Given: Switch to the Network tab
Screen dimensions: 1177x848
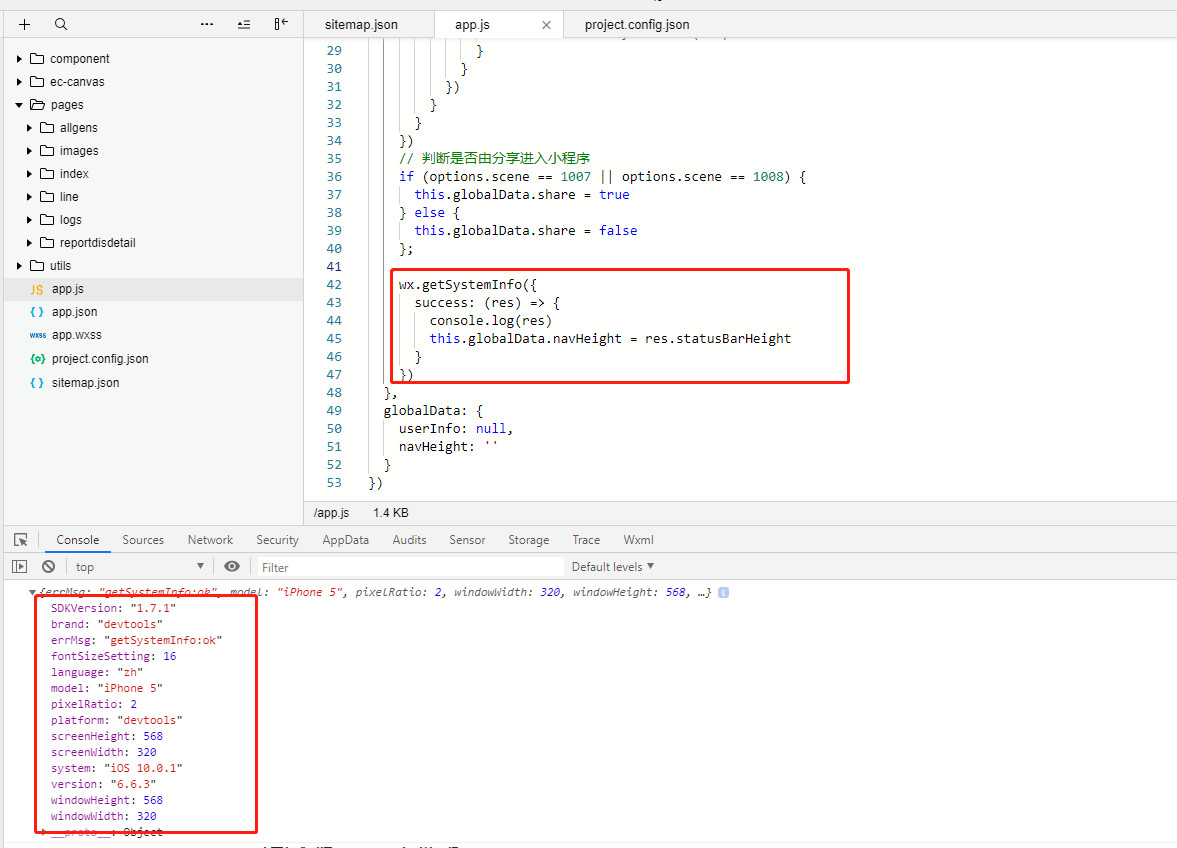Looking at the screenshot, I should click(x=210, y=540).
